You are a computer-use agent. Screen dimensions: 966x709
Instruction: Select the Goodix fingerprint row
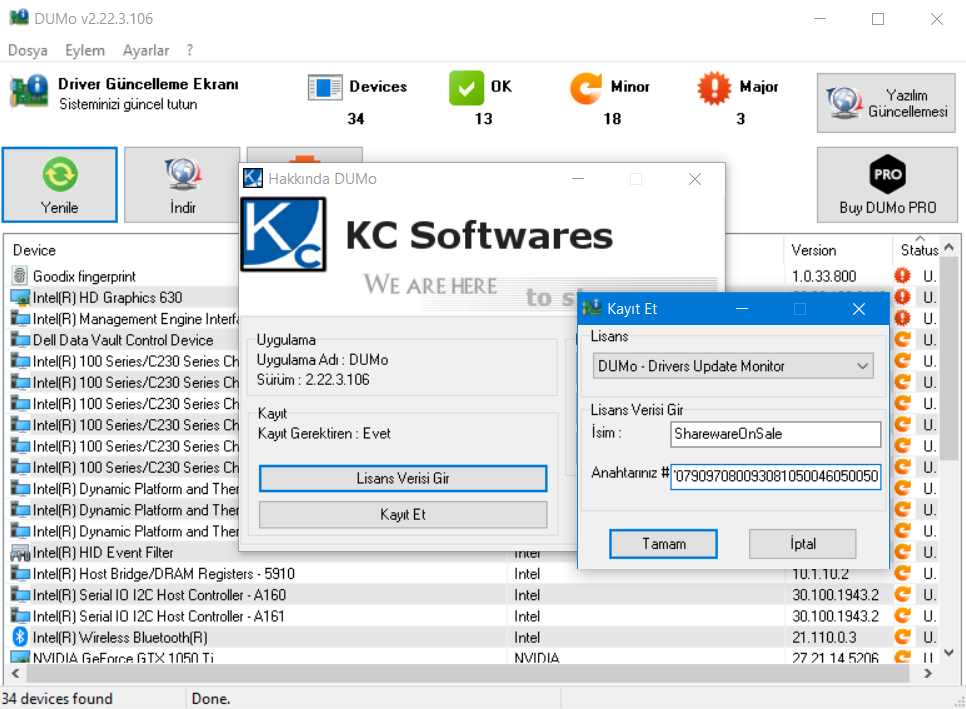(84, 276)
